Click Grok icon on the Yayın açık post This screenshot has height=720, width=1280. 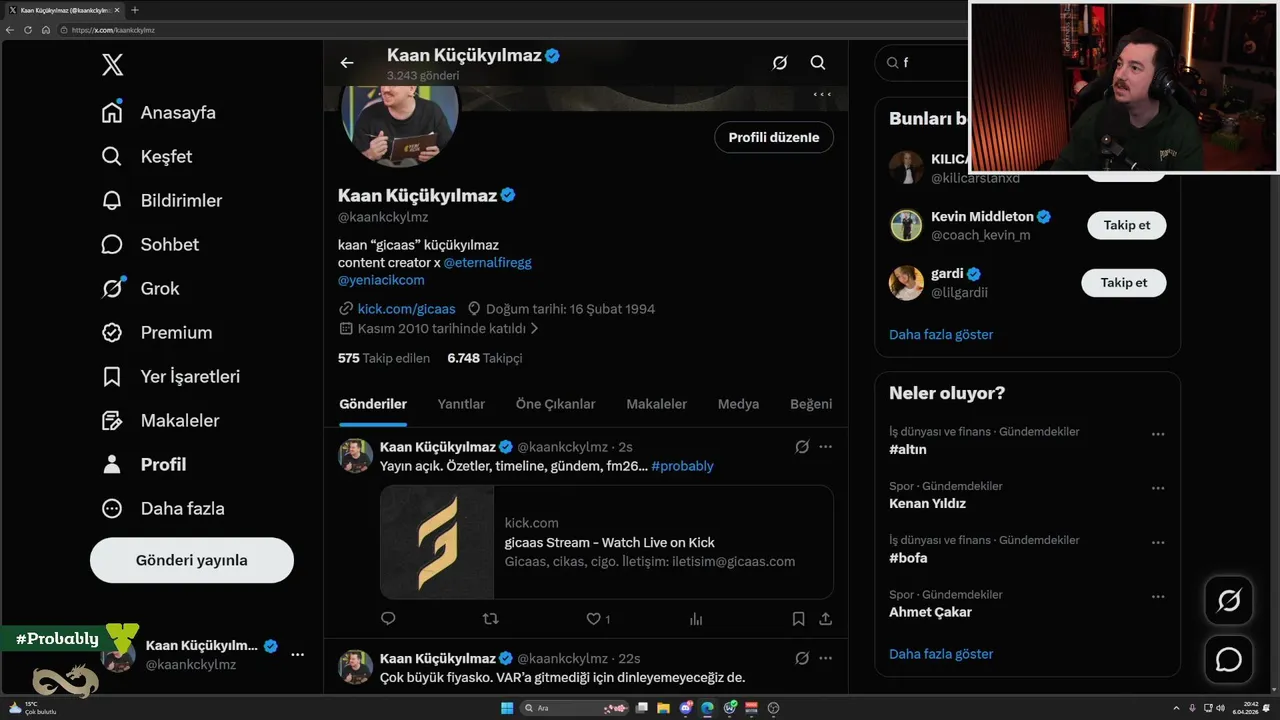pyautogui.click(x=802, y=447)
